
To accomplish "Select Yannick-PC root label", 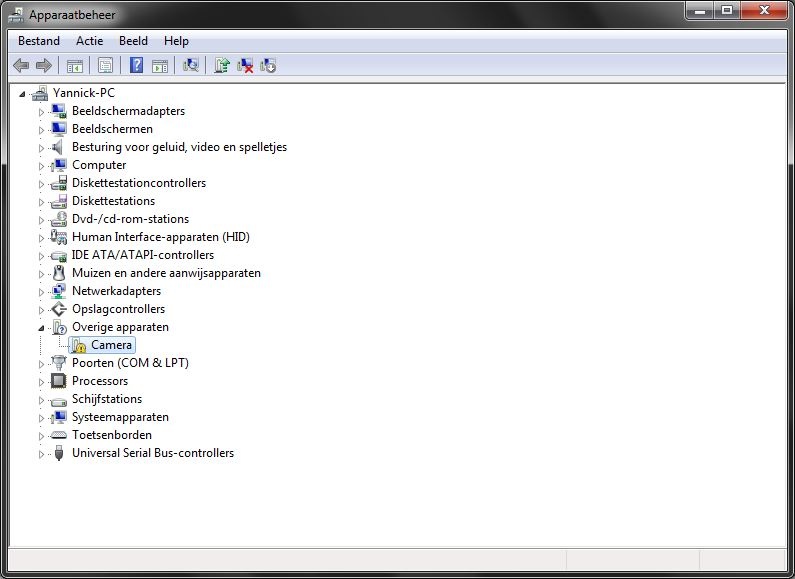I will click(x=84, y=93).
